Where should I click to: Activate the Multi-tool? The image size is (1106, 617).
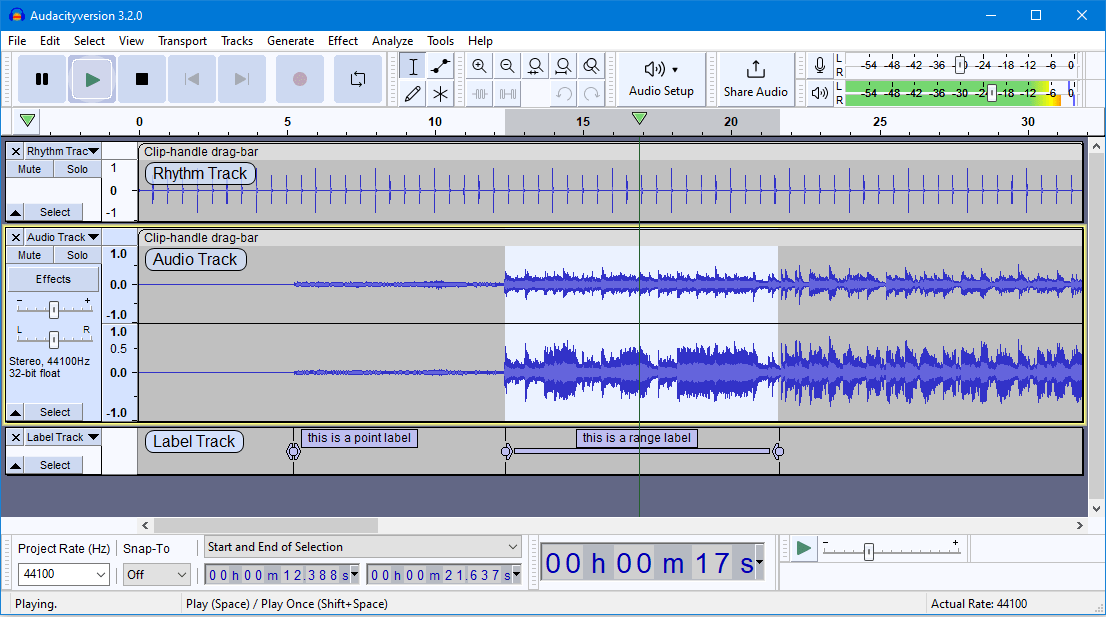[440, 92]
